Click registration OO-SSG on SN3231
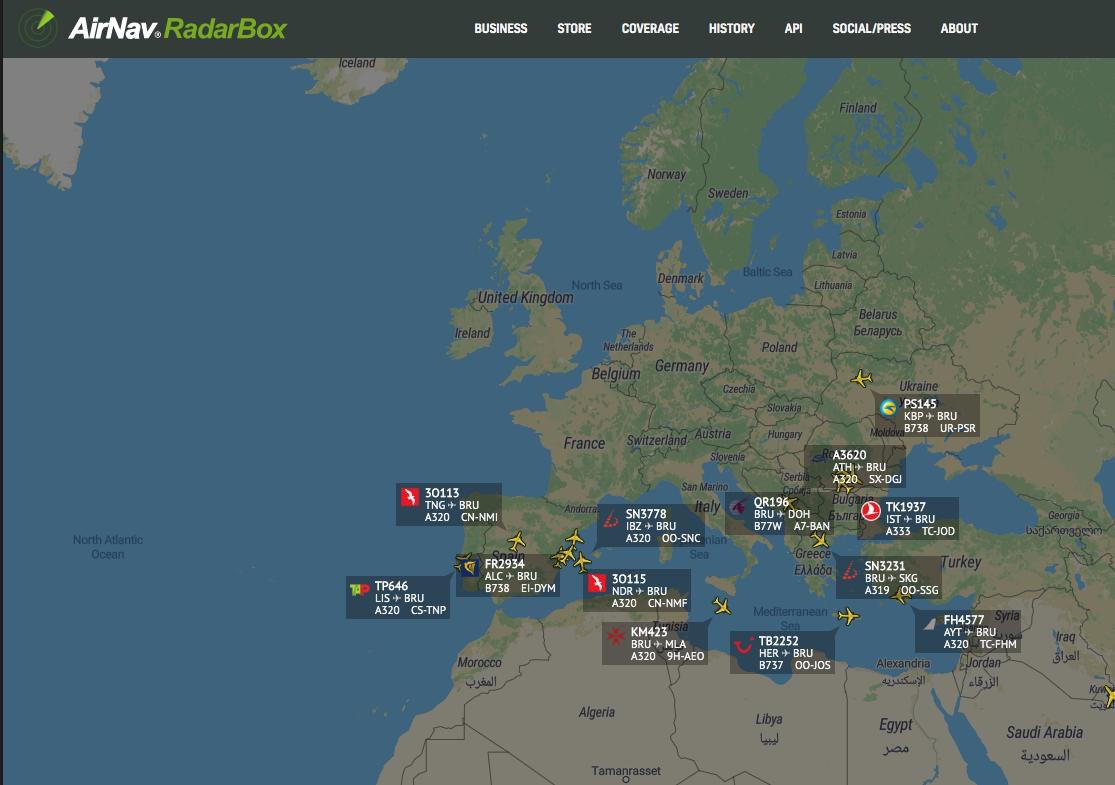1115x785 pixels. 919,590
